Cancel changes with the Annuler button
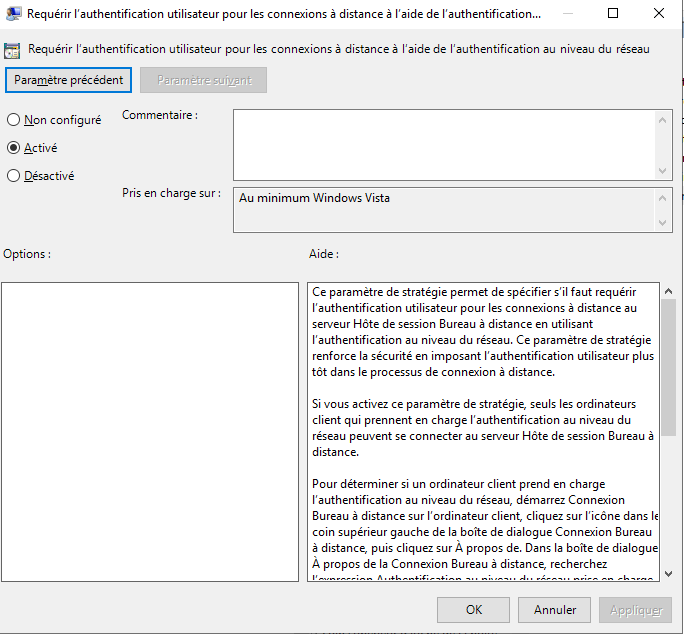Screen dimensions: 684x634 [x=555, y=610]
